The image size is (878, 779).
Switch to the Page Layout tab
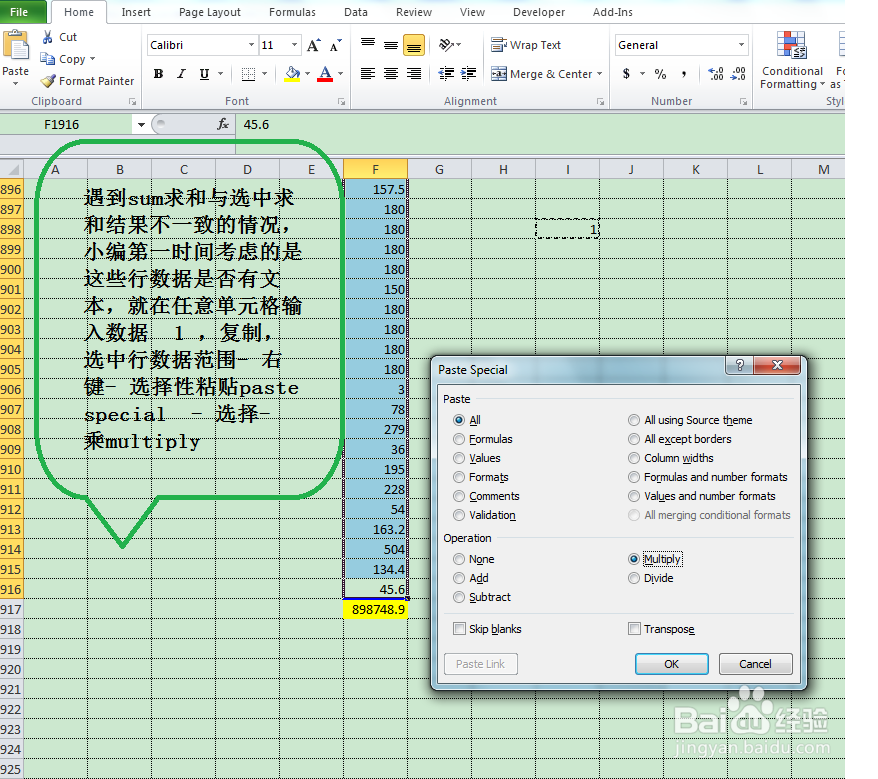click(x=210, y=12)
